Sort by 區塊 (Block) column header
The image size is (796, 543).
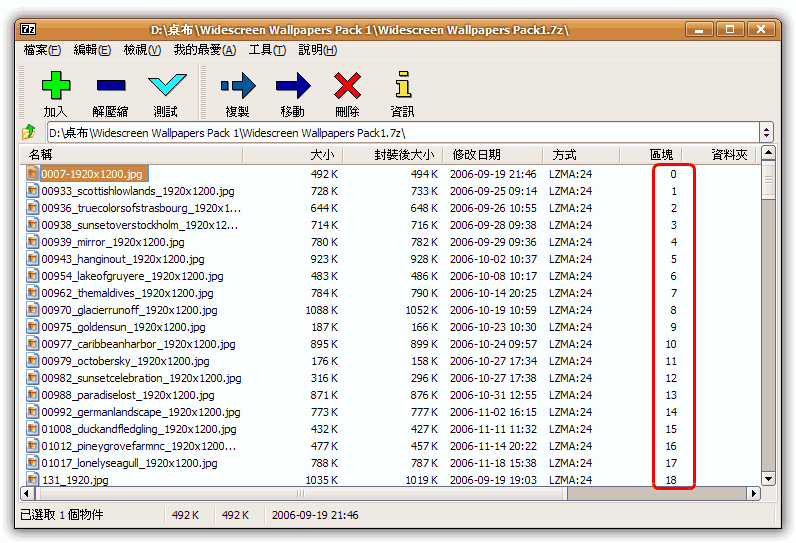coord(650,154)
